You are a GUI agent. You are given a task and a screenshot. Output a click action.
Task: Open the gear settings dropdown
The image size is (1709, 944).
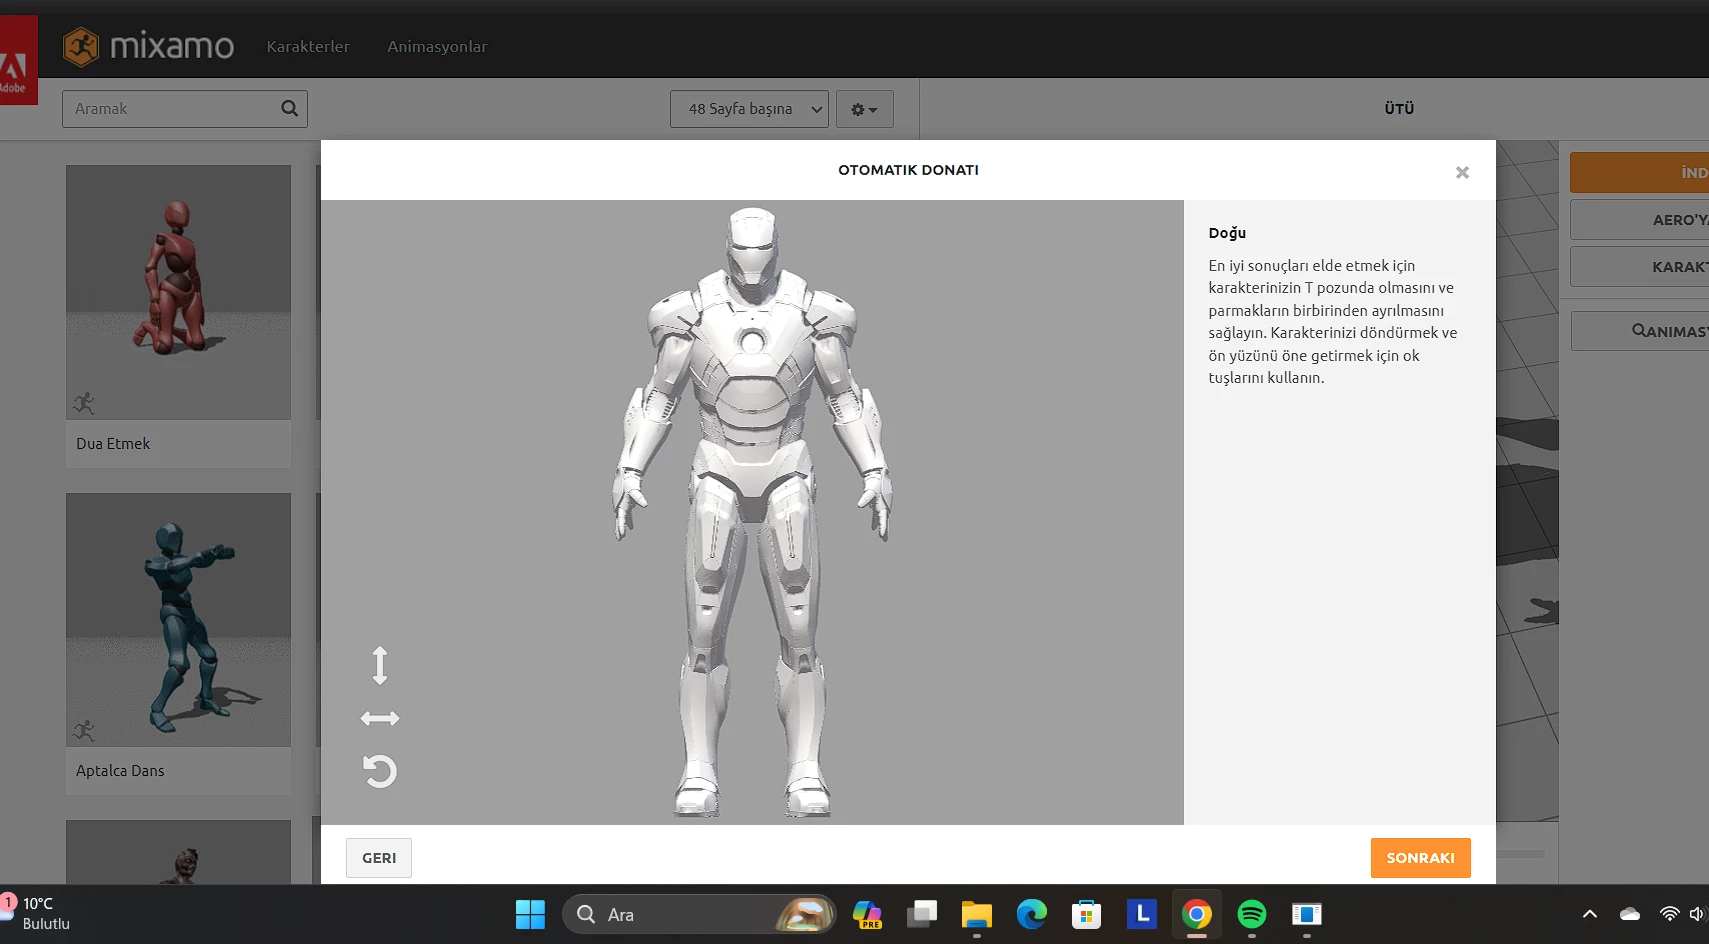(864, 109)
